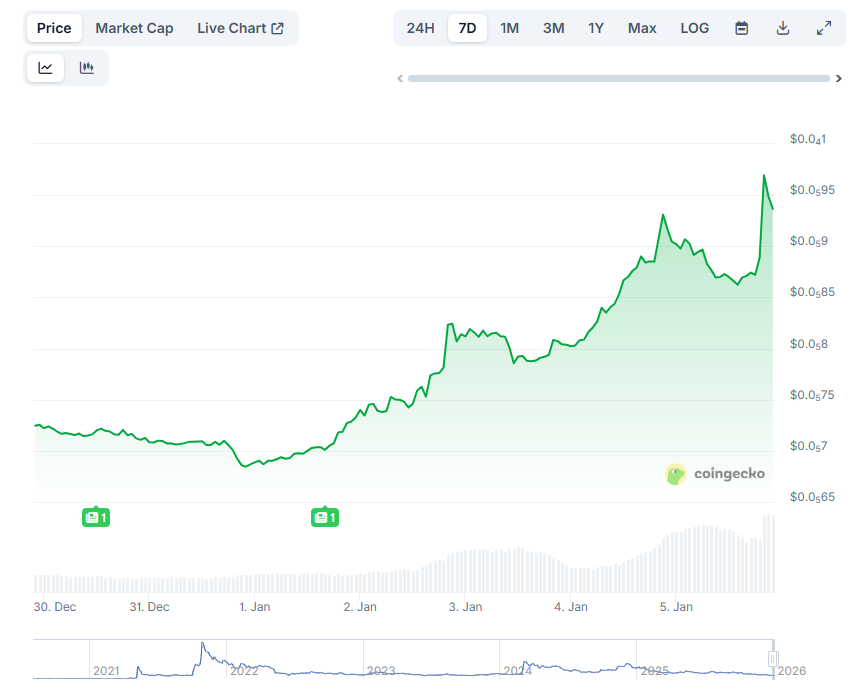Select the 3M range button

click(553, 27)
